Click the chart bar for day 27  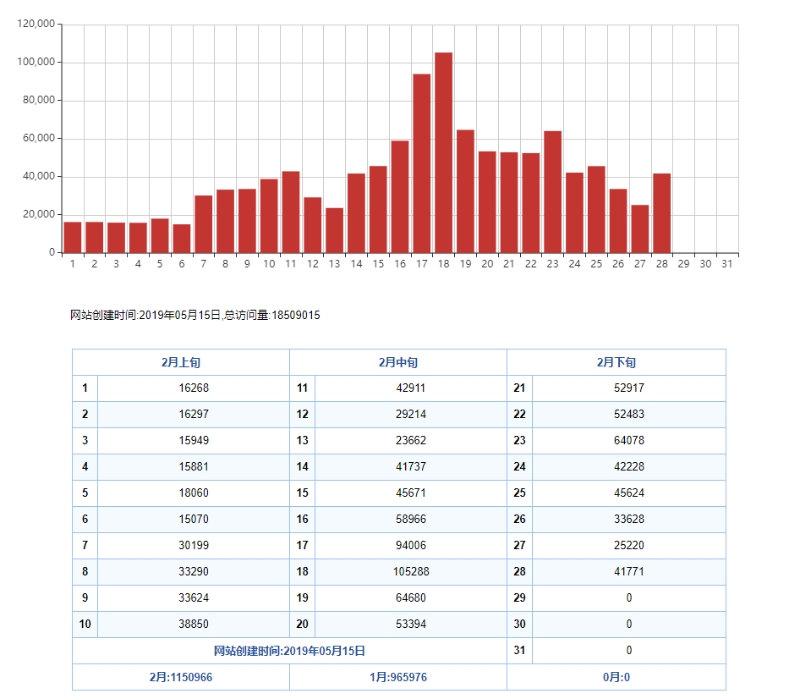(x=640, y=229)
